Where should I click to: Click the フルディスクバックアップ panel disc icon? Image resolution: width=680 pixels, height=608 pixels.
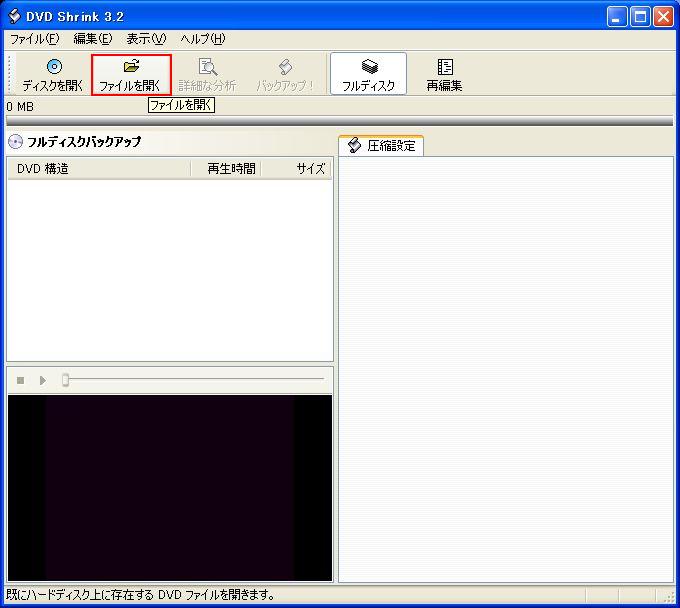15,142
